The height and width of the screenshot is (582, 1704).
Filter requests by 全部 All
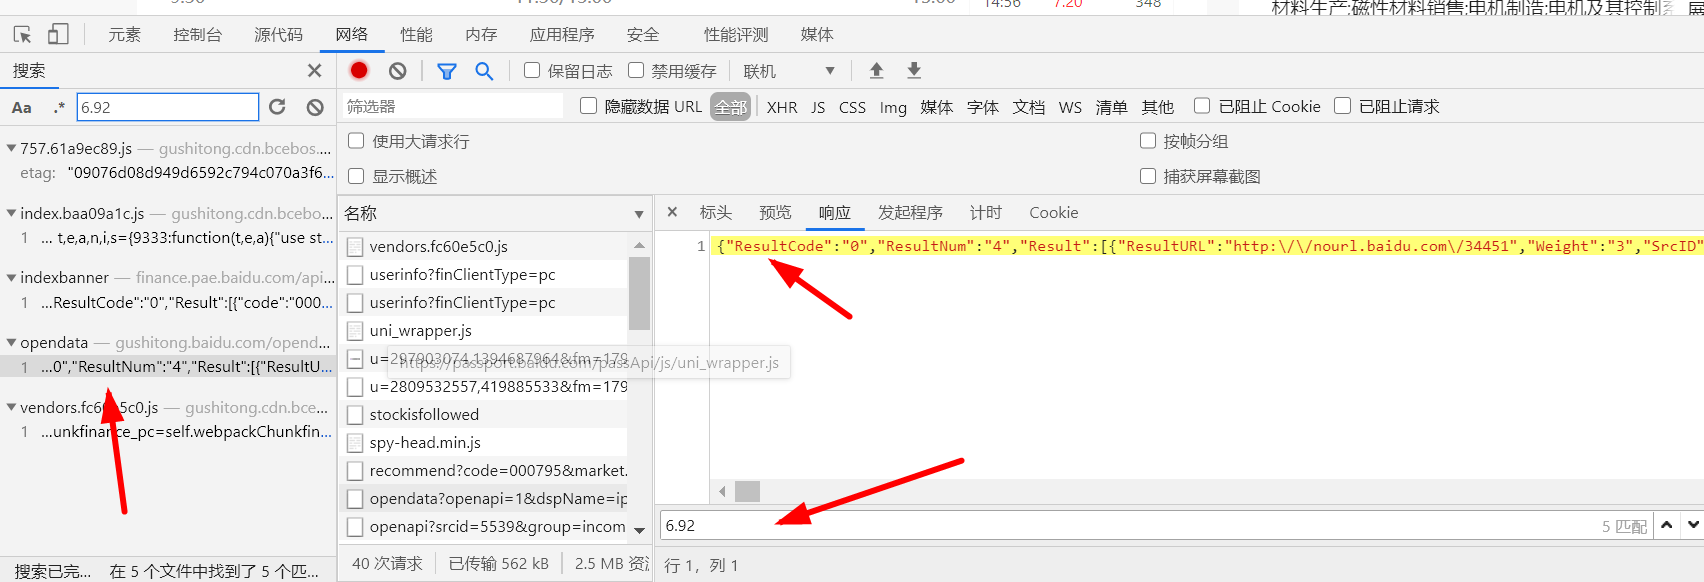coord(731,107)
